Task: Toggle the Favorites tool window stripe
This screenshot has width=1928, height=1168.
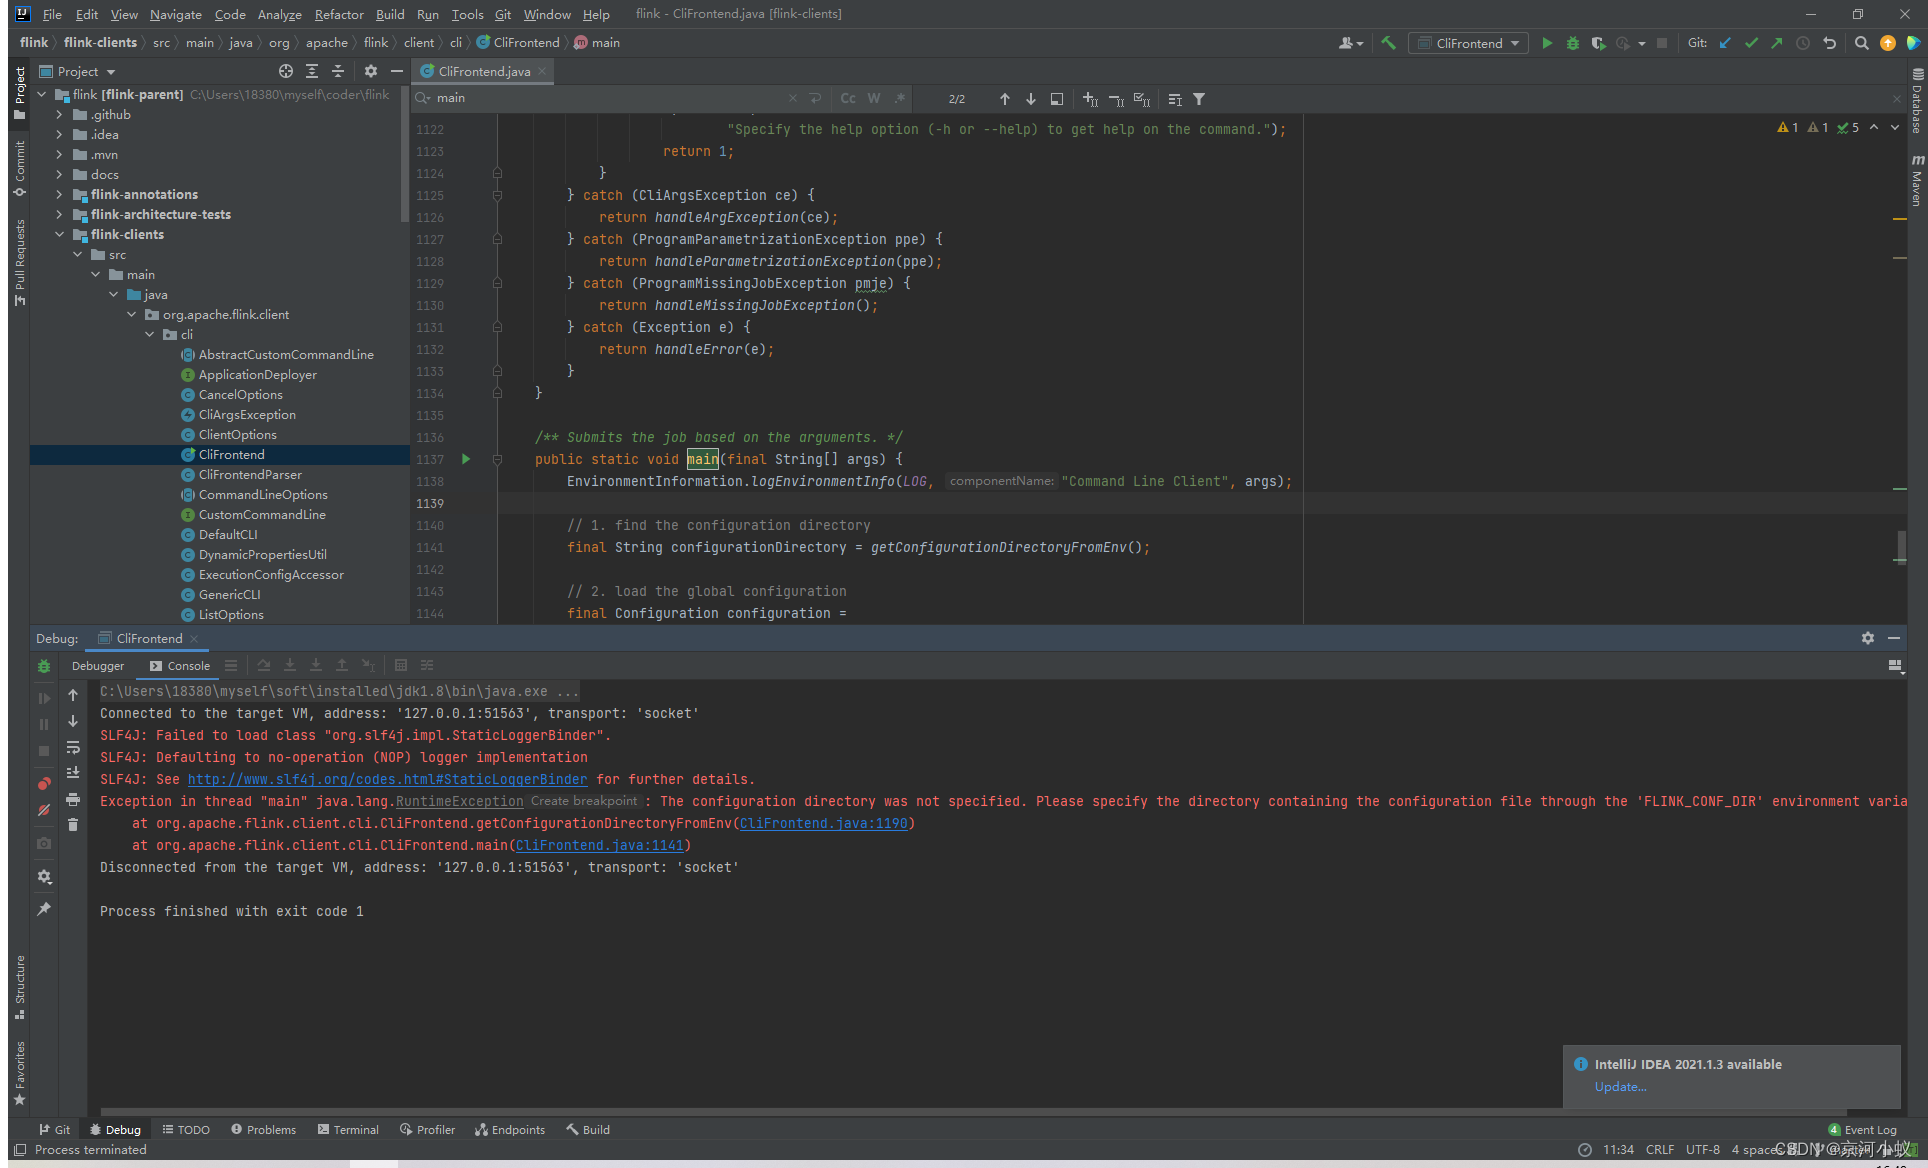Action: click(x=19, y=1073)
